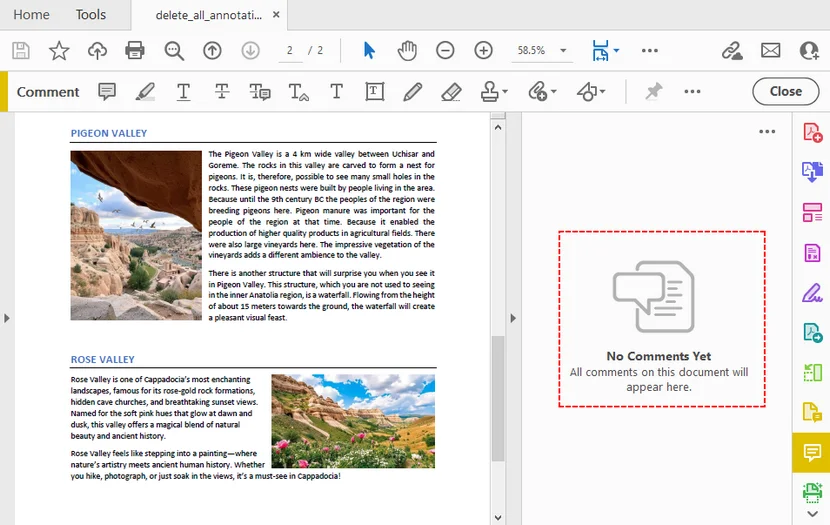Viewport: 830px width, 525px height.
Task: Select the Add text comment tool
Action: (x=336, y=92)
